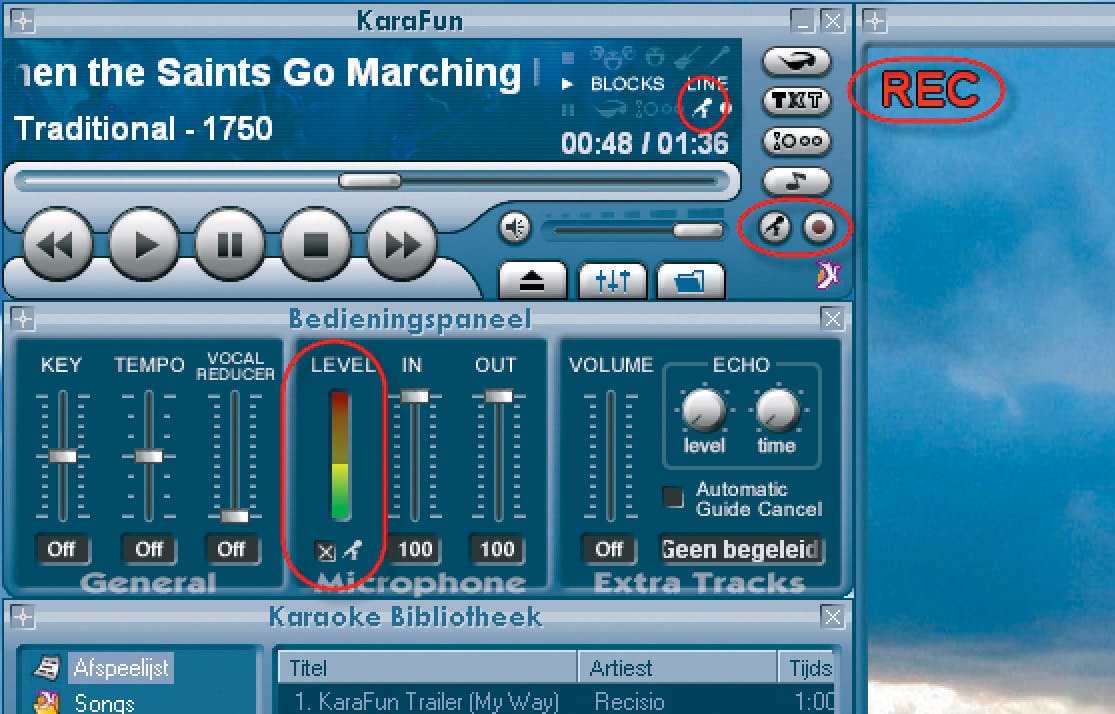
Task: Adjust the microphone OUT slider handle
Action: (x=498, y=396)
